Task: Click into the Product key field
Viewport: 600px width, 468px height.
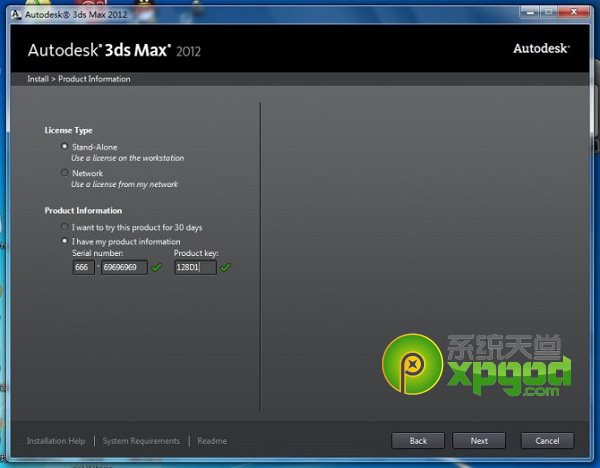Action: pos(195,267)
